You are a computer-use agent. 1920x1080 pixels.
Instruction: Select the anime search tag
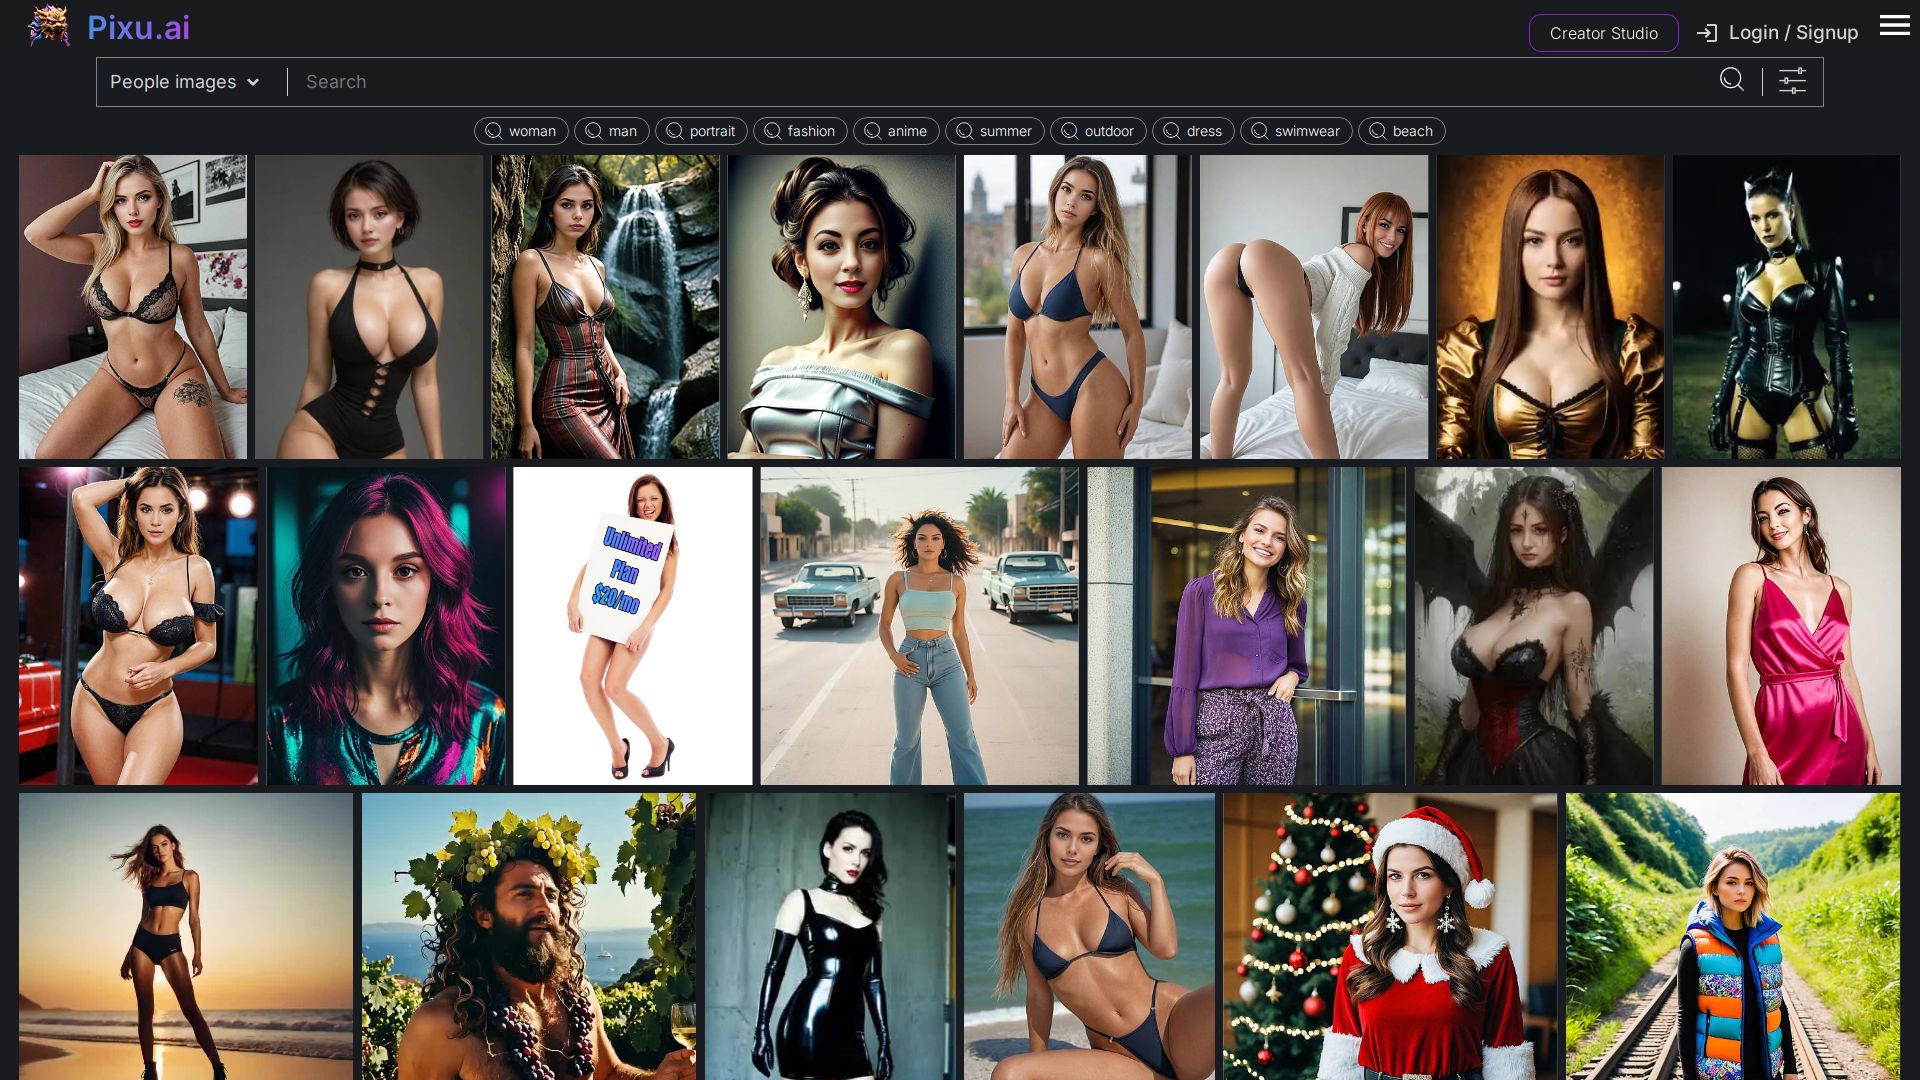click(896, 131)
